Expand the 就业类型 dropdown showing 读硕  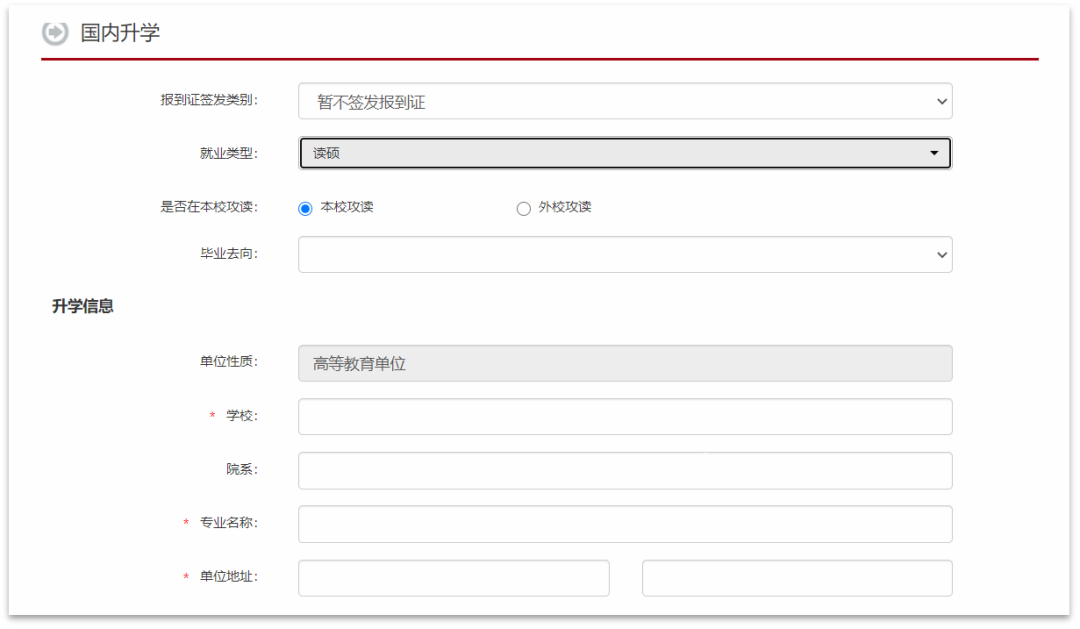[624, 153]
